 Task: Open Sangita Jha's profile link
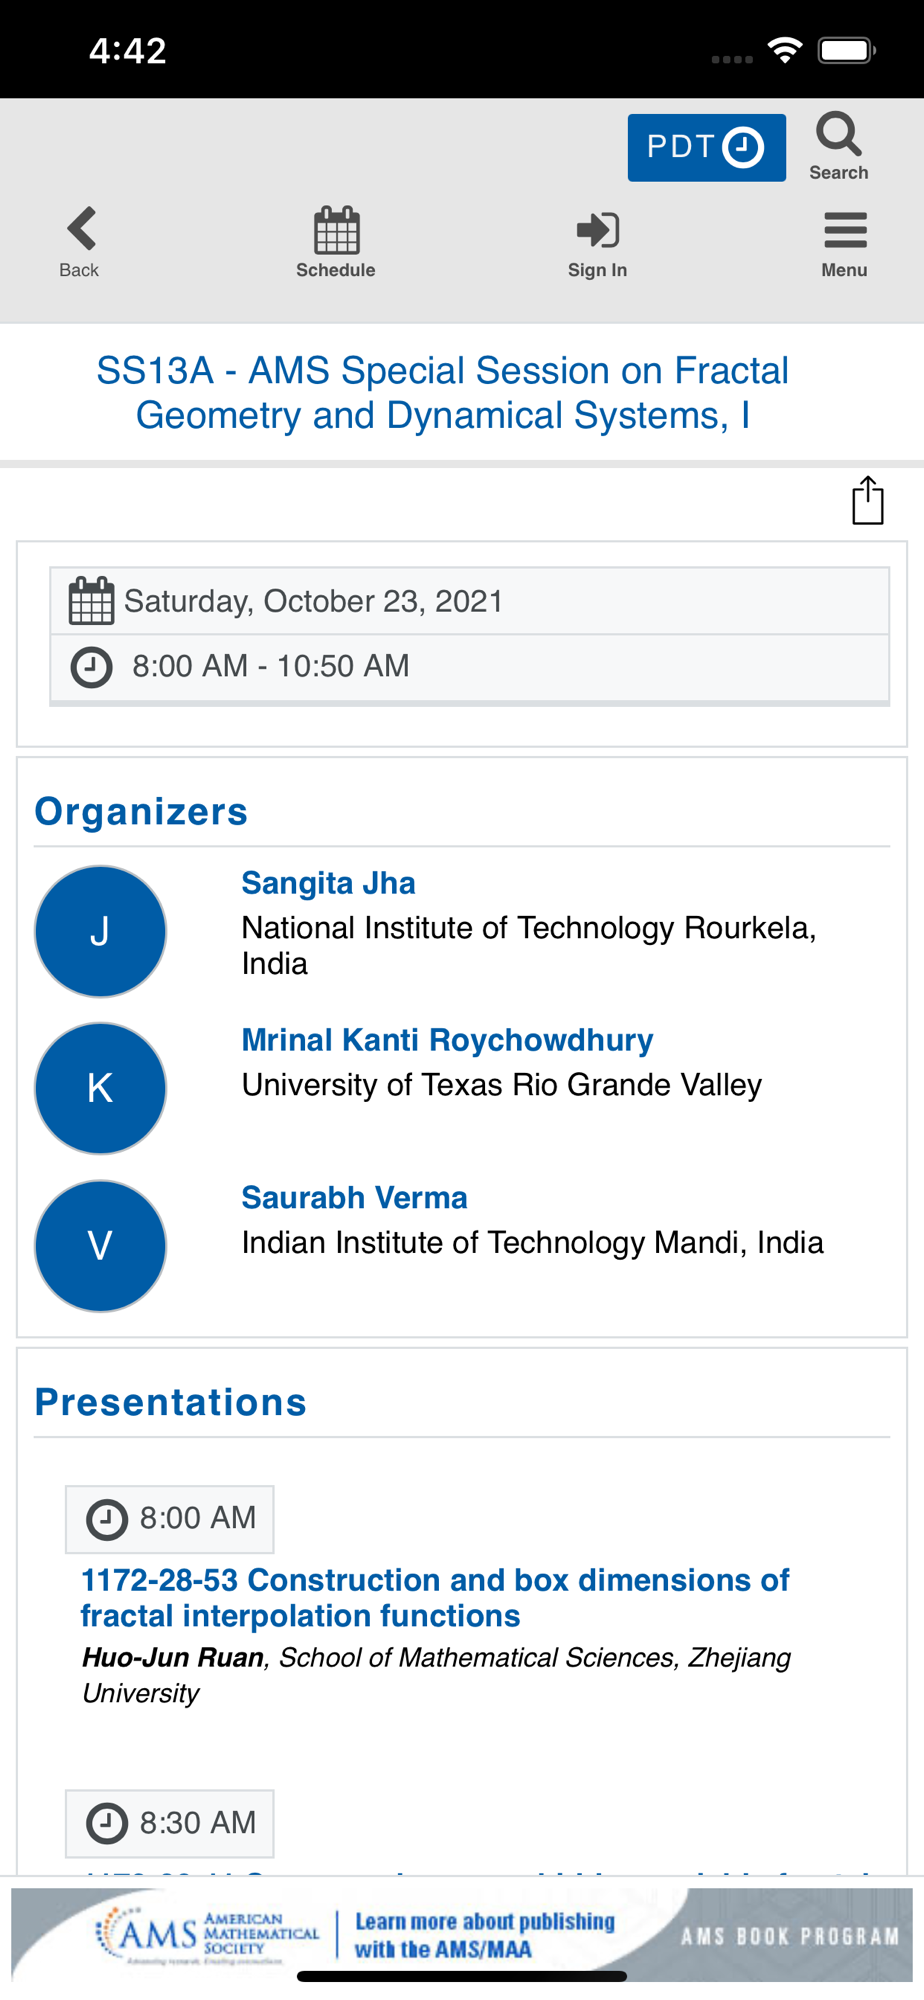(x=328, y=883)
